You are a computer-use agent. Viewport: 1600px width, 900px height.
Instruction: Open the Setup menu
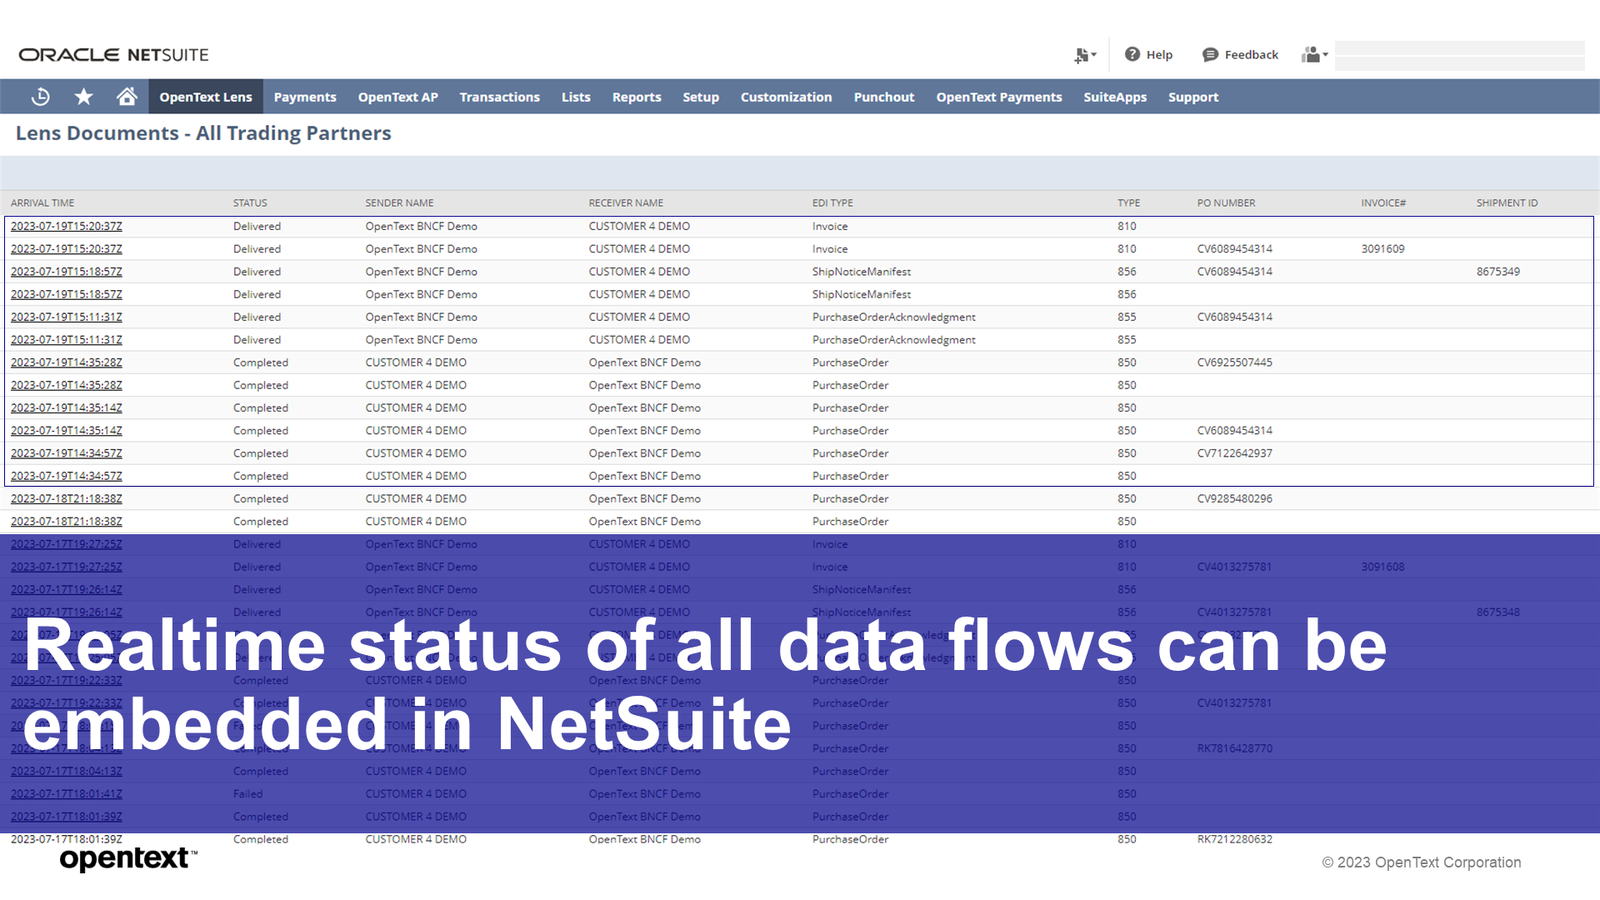click(701, 97)
